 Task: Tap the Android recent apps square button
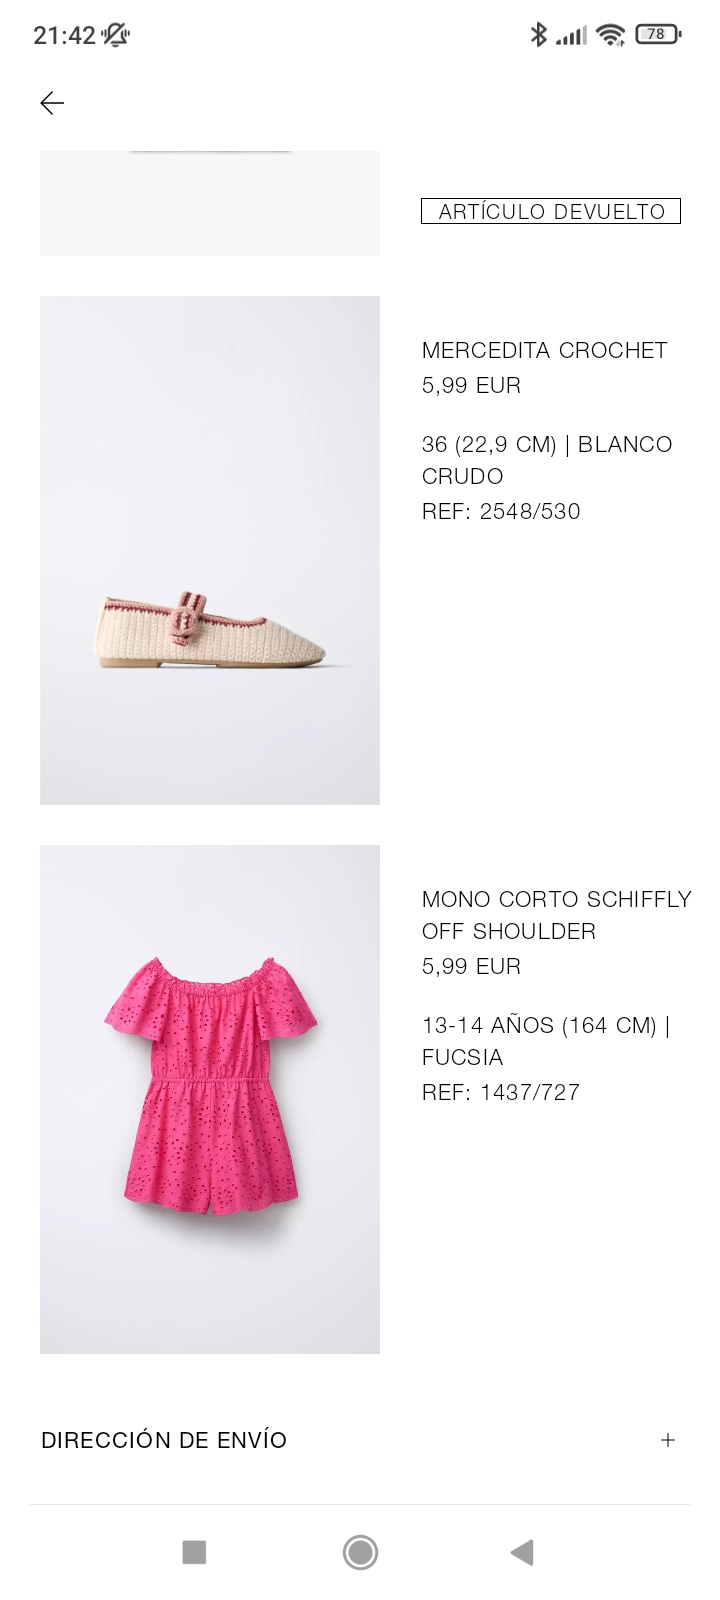coord(194,1552)
